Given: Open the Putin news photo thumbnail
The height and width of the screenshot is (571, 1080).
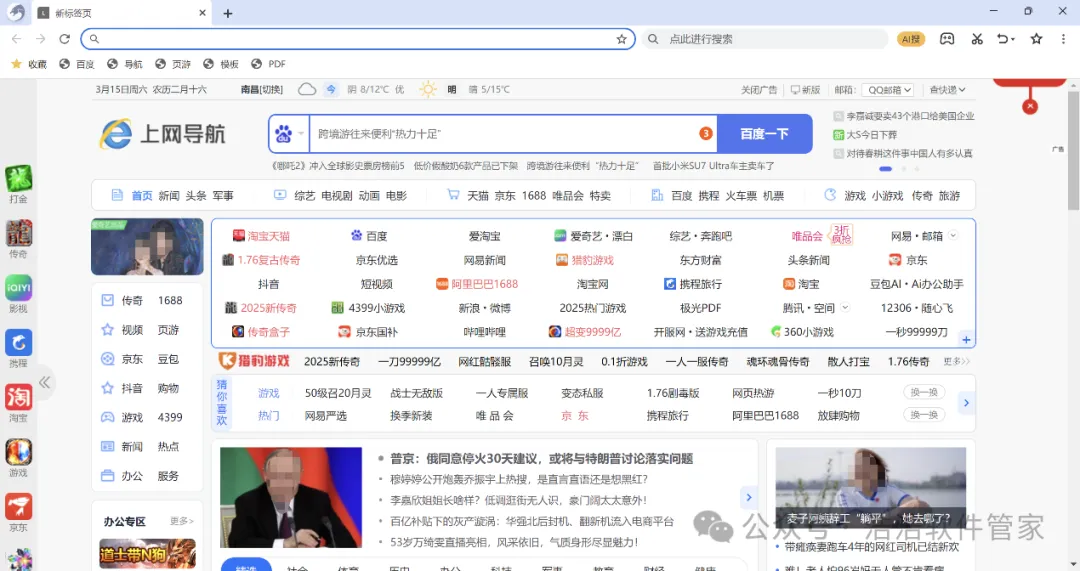Looking at the screenshot, I should coord(291,497).
